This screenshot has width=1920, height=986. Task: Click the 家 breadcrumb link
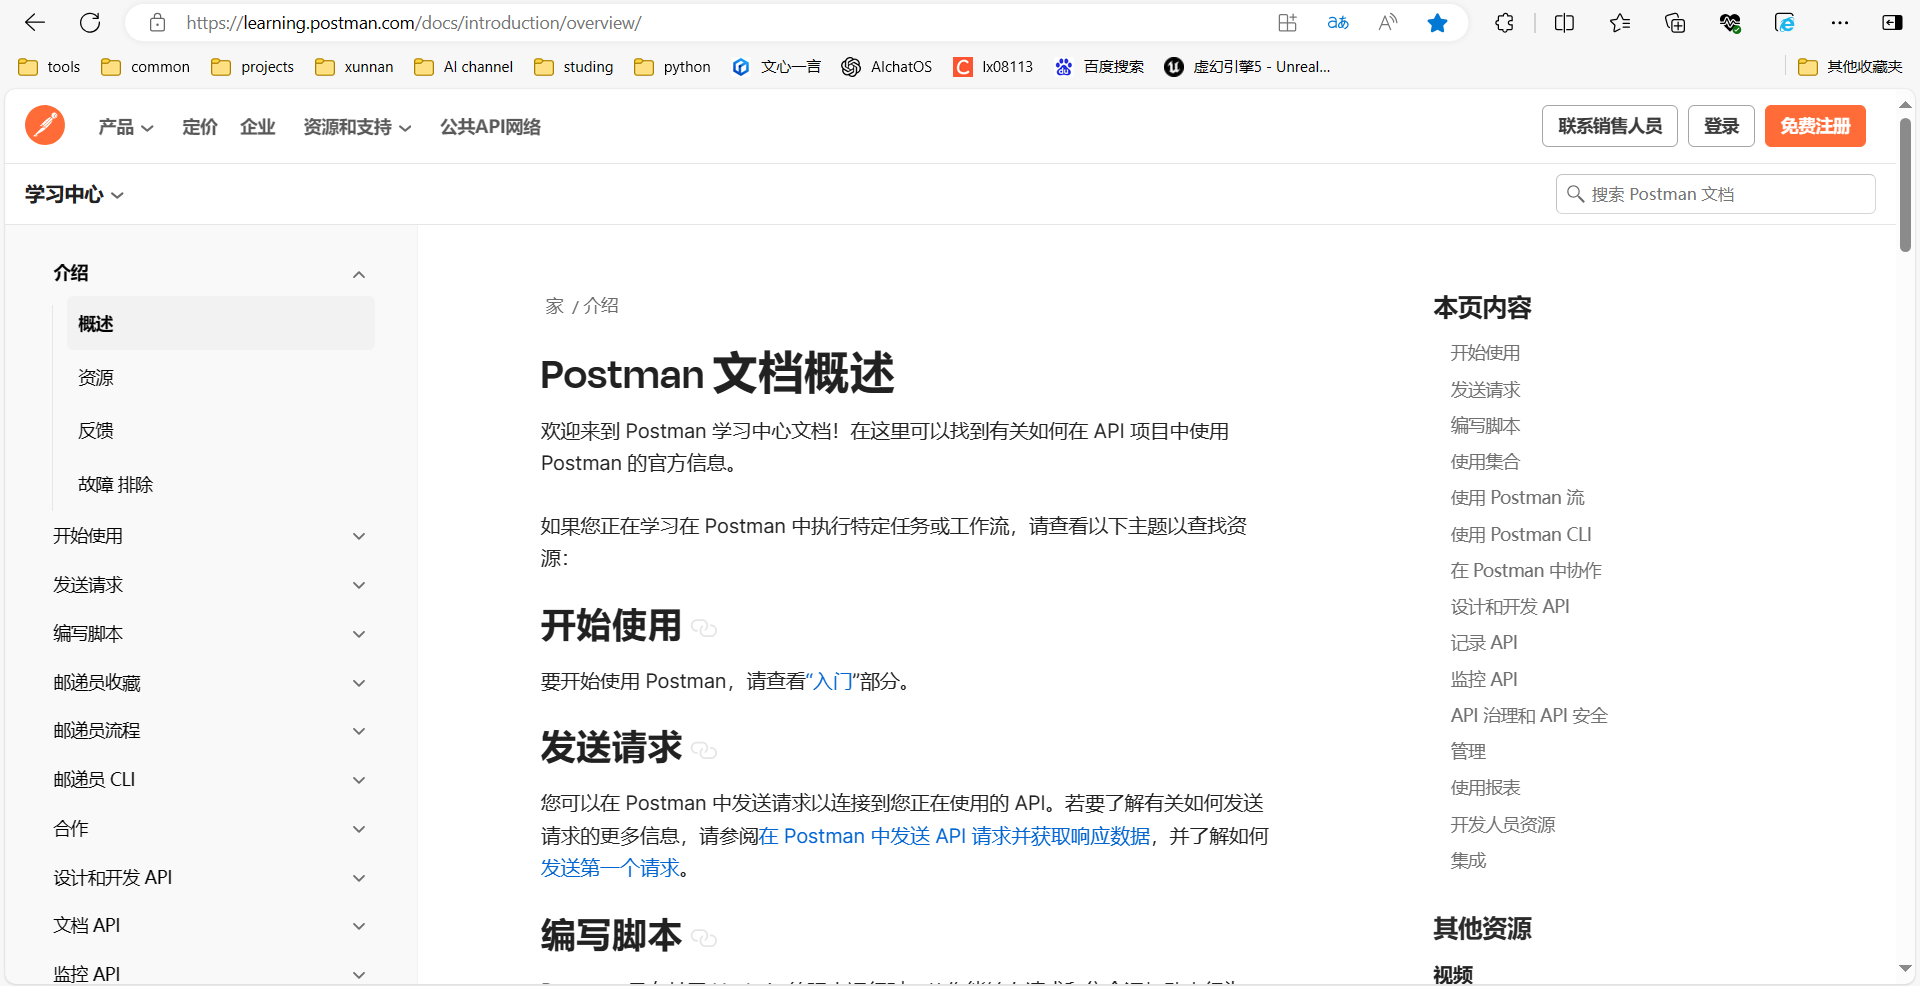[555, 306]
